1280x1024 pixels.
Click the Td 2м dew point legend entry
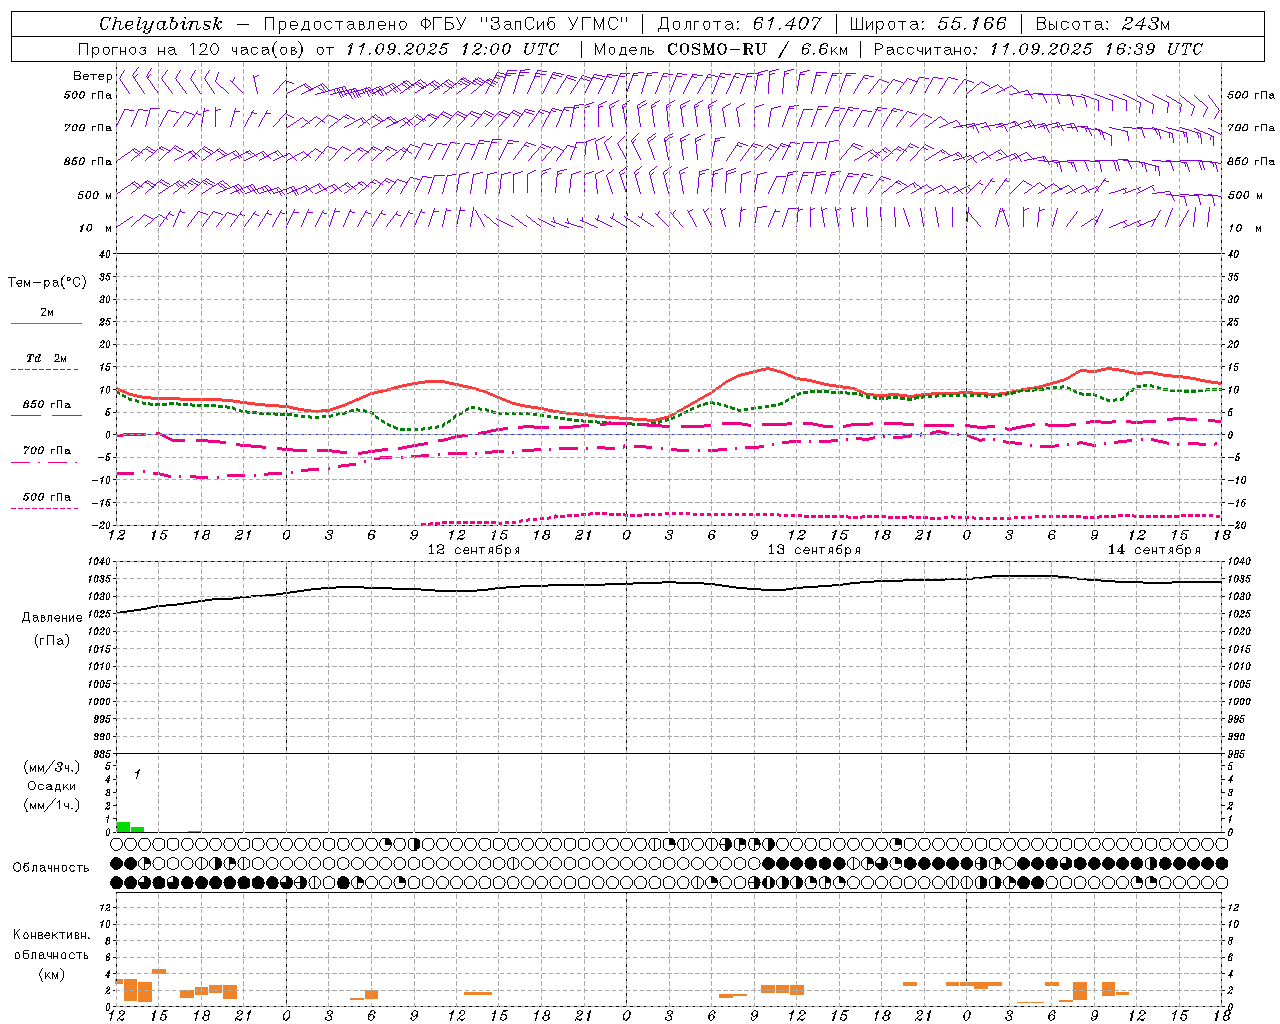(x=47, y=358)
